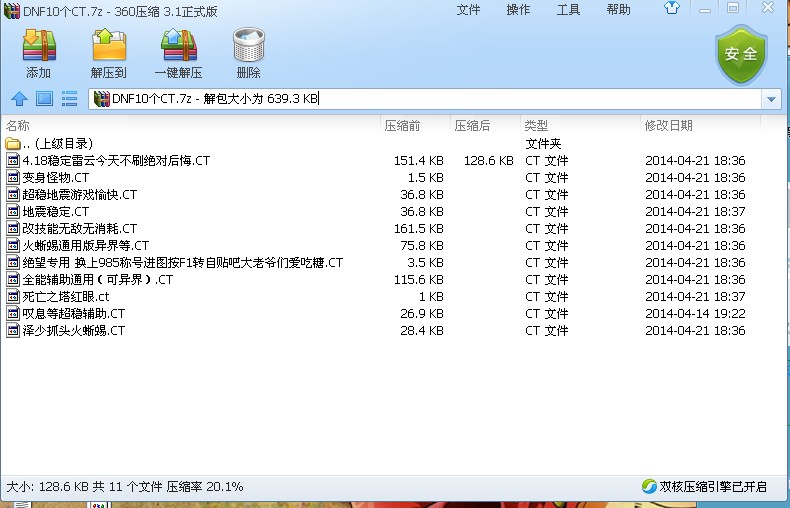The image size is (790, 508).
Task: Switch to large icon view
Action: point(44,98)
